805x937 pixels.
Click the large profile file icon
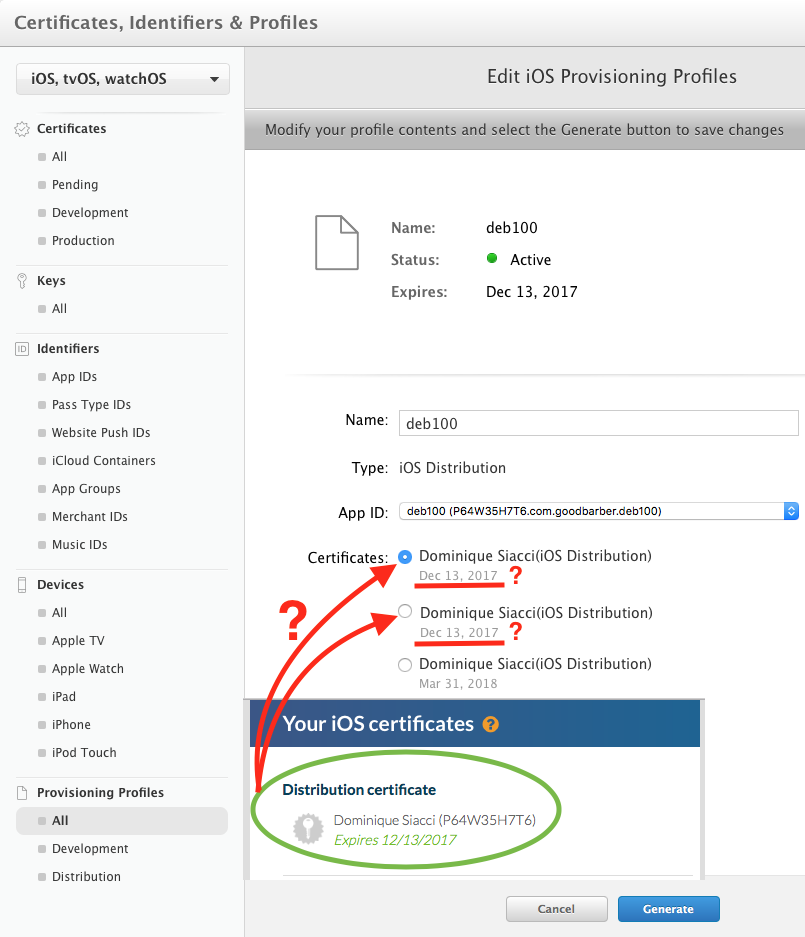click(336, 242)
